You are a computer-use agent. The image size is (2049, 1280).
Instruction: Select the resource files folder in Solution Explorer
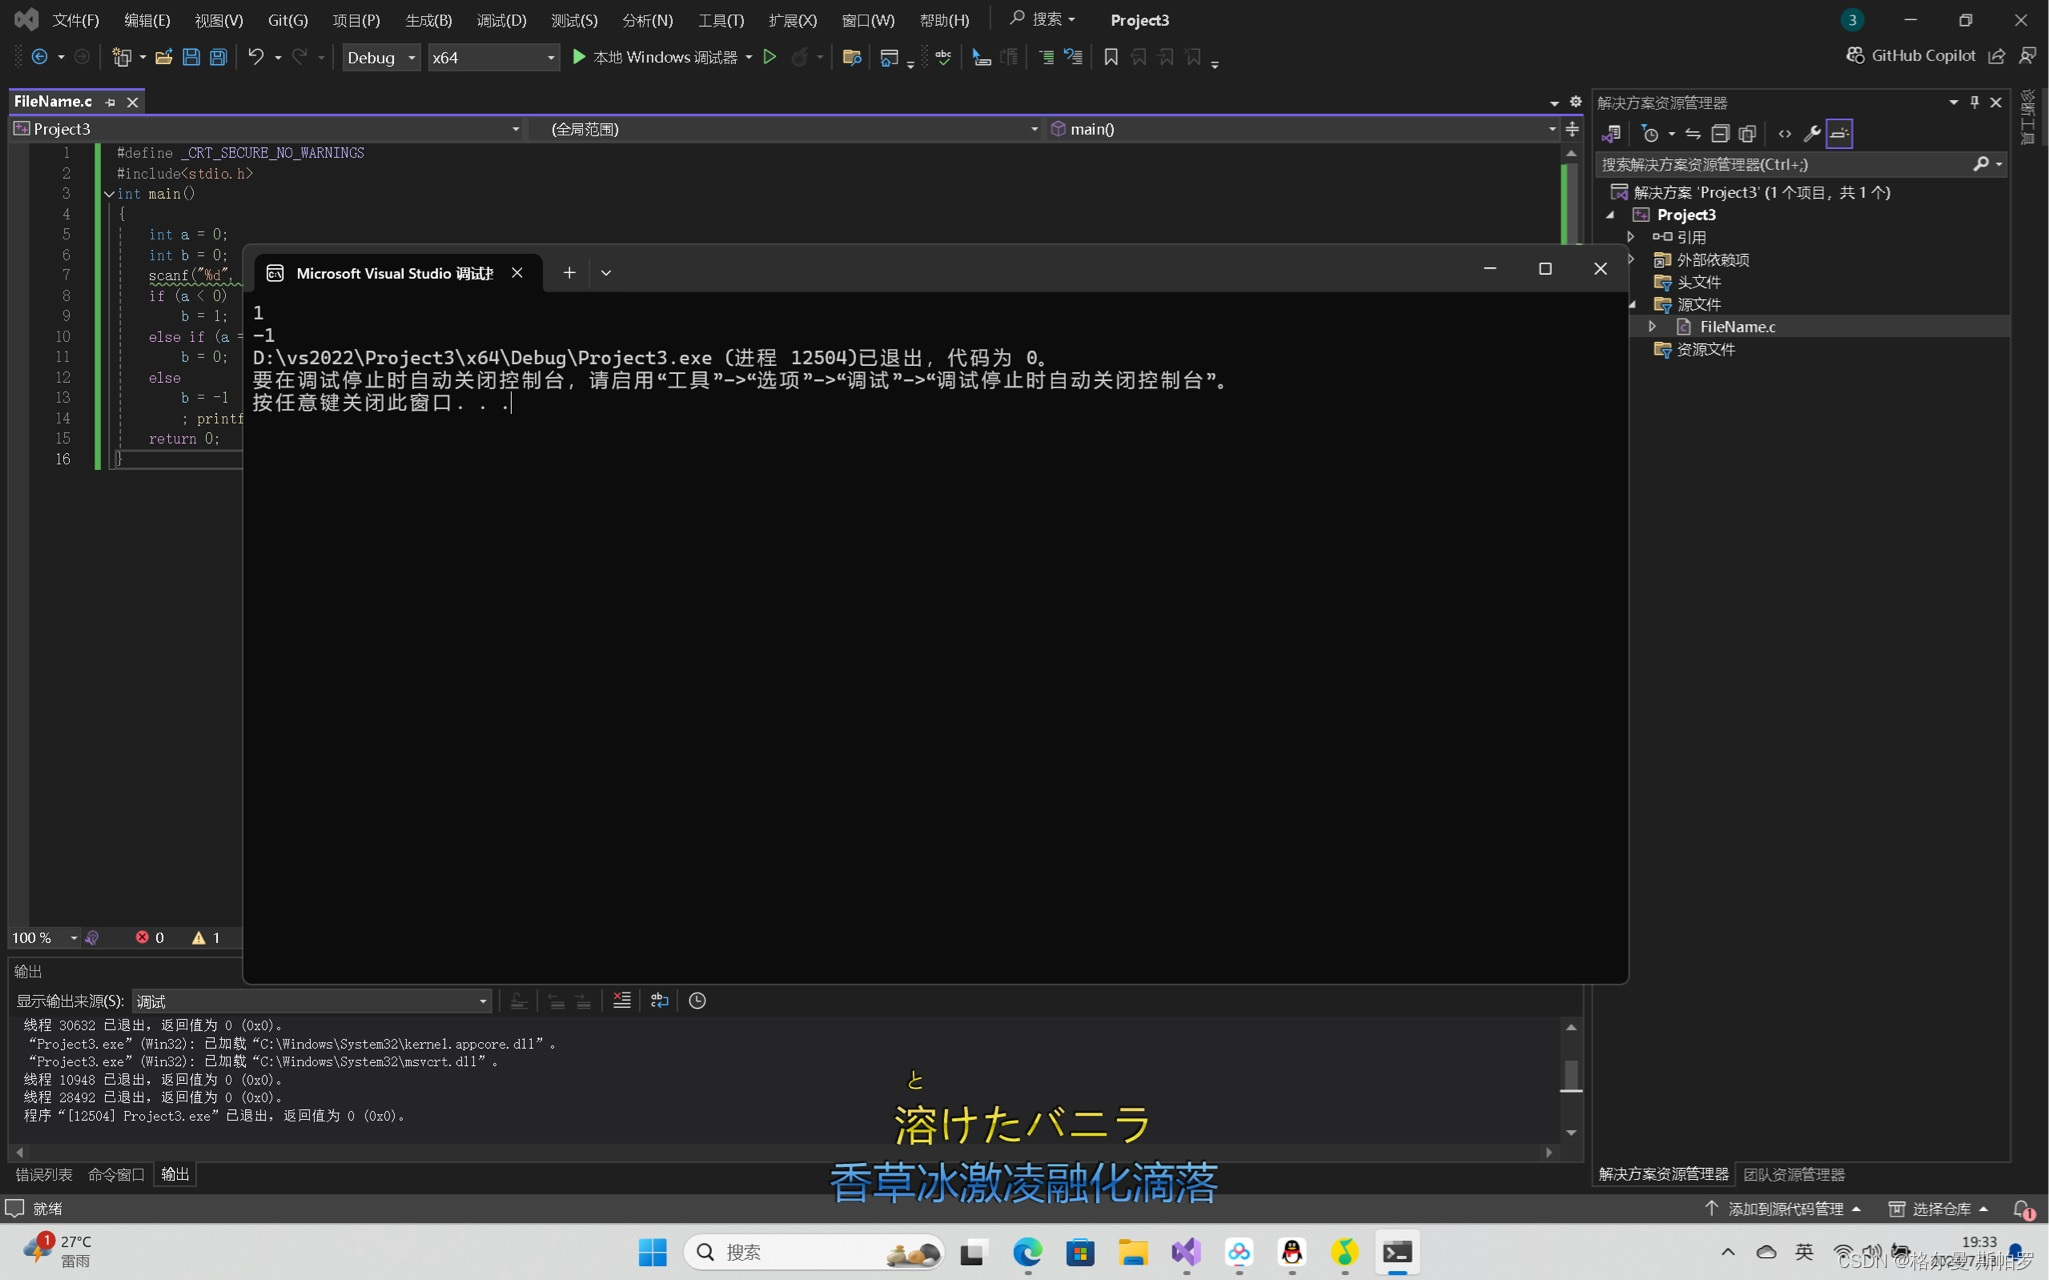(1695, 349)
